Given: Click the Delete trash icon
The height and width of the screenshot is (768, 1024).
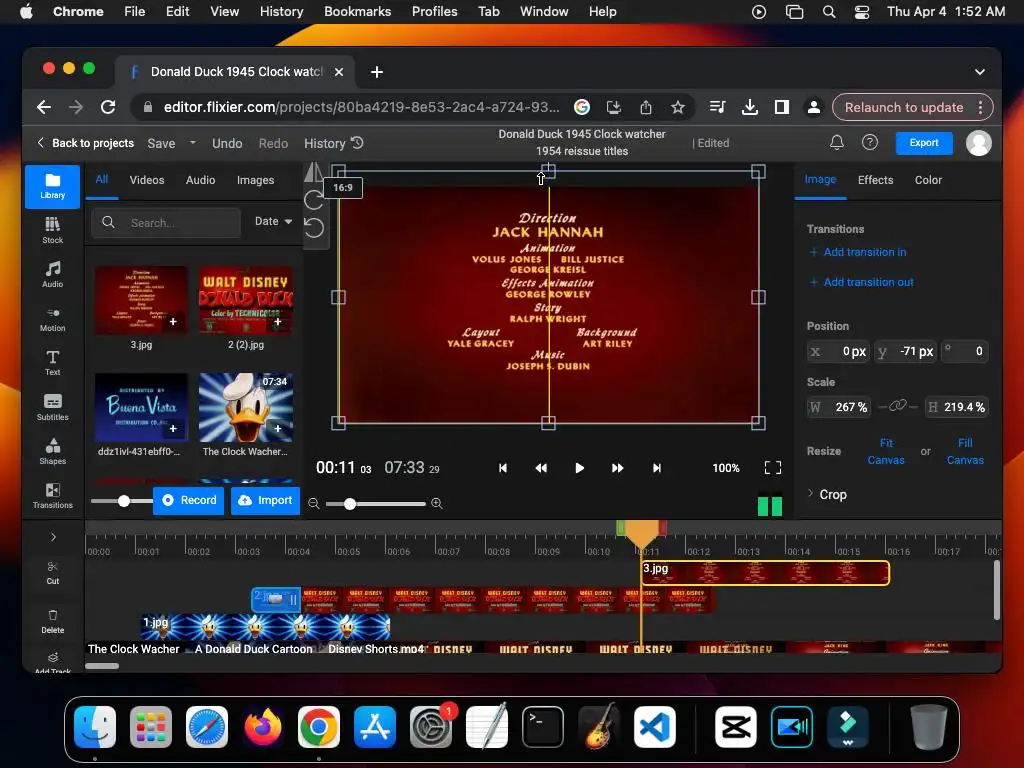Looking at the screenshot, I should click(52, 622).
